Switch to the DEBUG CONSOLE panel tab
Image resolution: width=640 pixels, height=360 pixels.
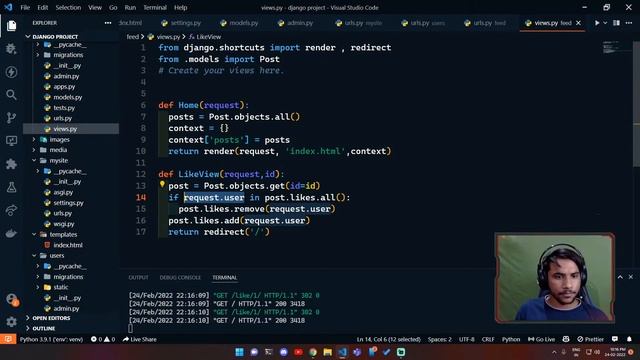[x=180, y=277]
